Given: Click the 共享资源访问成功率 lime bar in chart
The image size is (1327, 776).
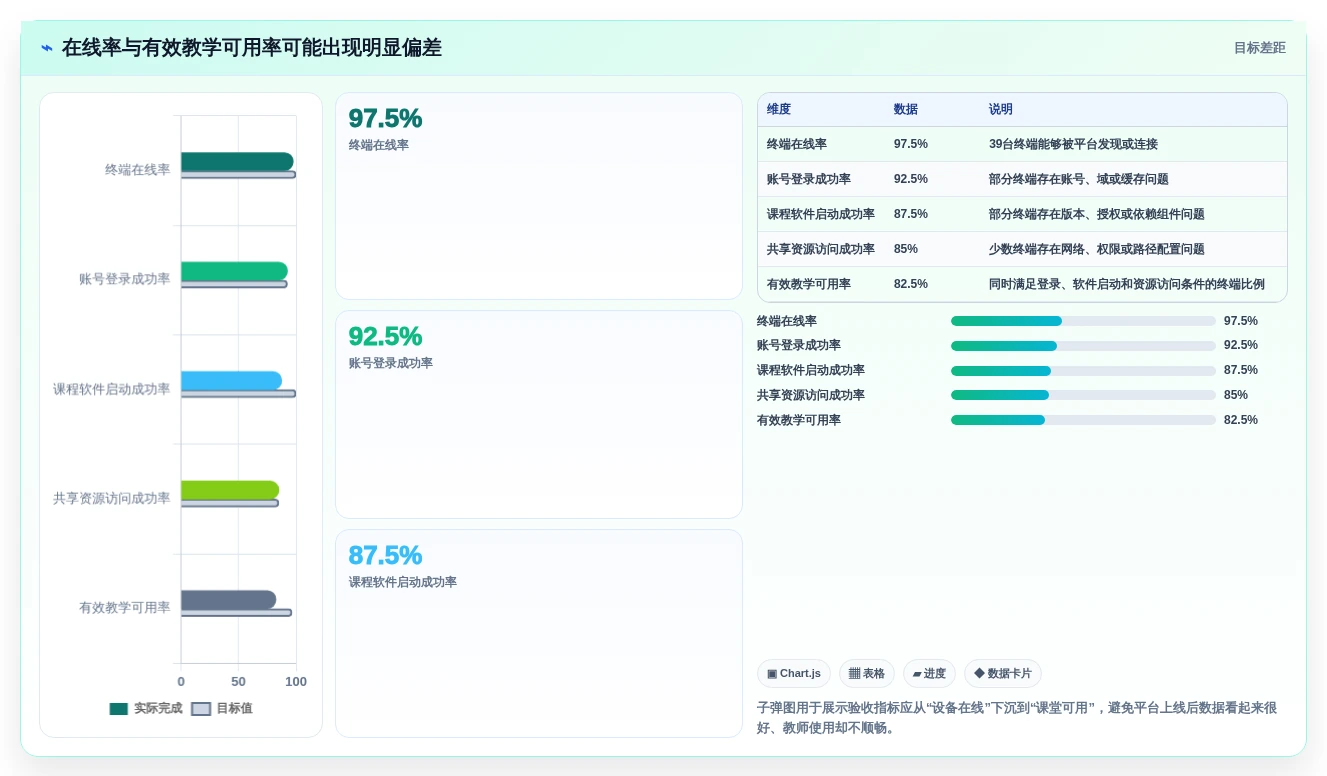Looking at the screenshot, I should click(230, 490).
